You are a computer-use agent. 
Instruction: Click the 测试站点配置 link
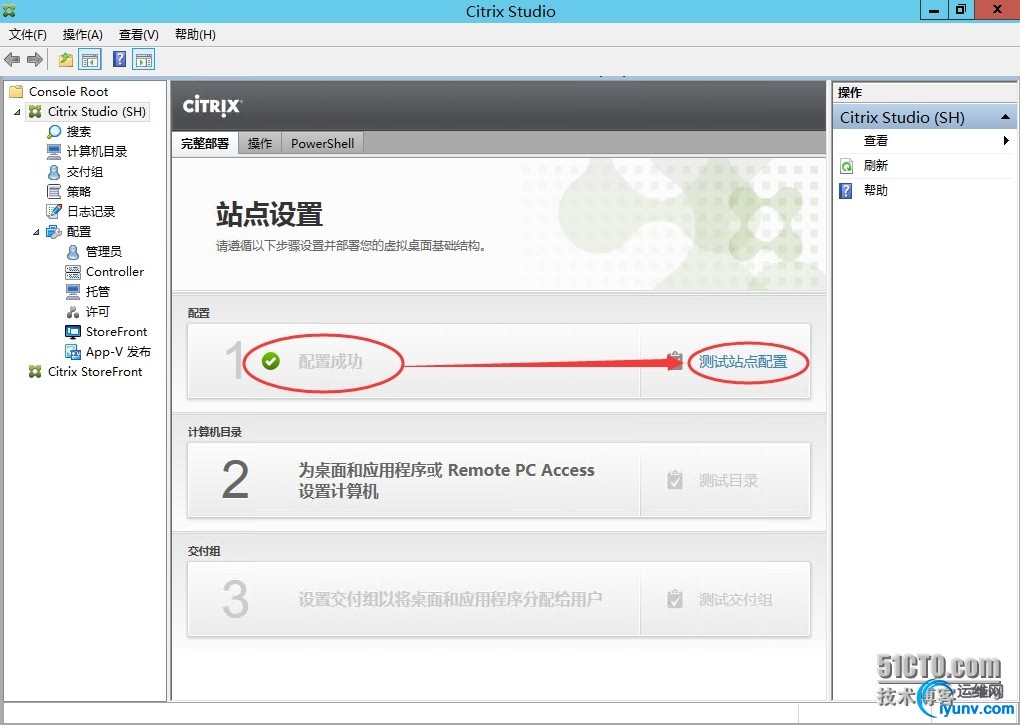743,362
